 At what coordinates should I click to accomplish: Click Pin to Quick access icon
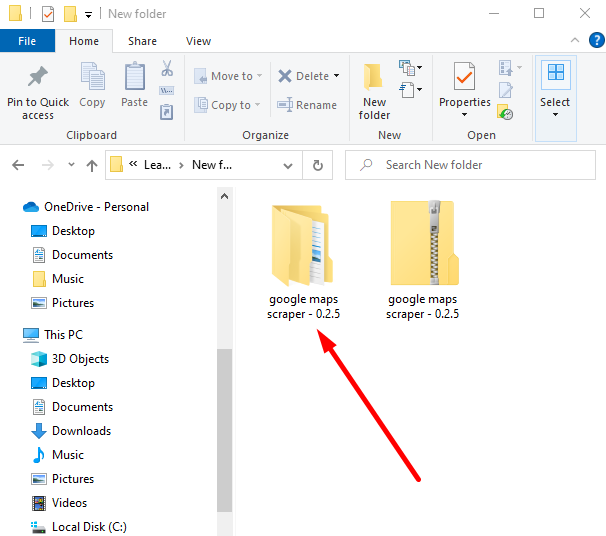[37, 77]
